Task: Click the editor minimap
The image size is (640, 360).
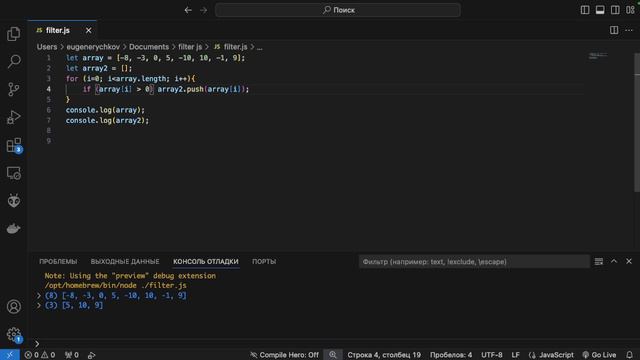Action: click(x=598, y=56)
